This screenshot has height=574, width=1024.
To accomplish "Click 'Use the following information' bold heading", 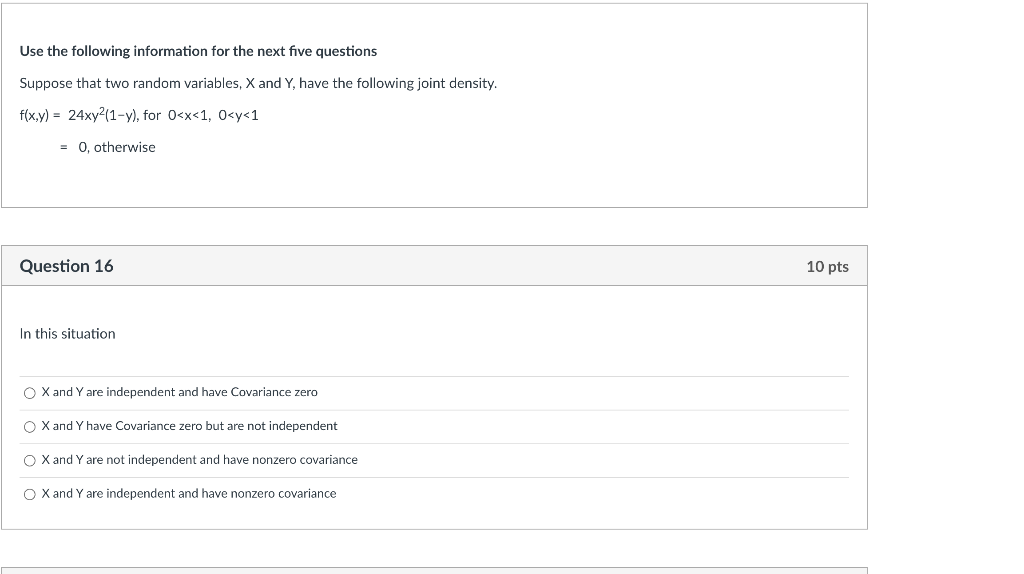I will (x=198, y=51).
